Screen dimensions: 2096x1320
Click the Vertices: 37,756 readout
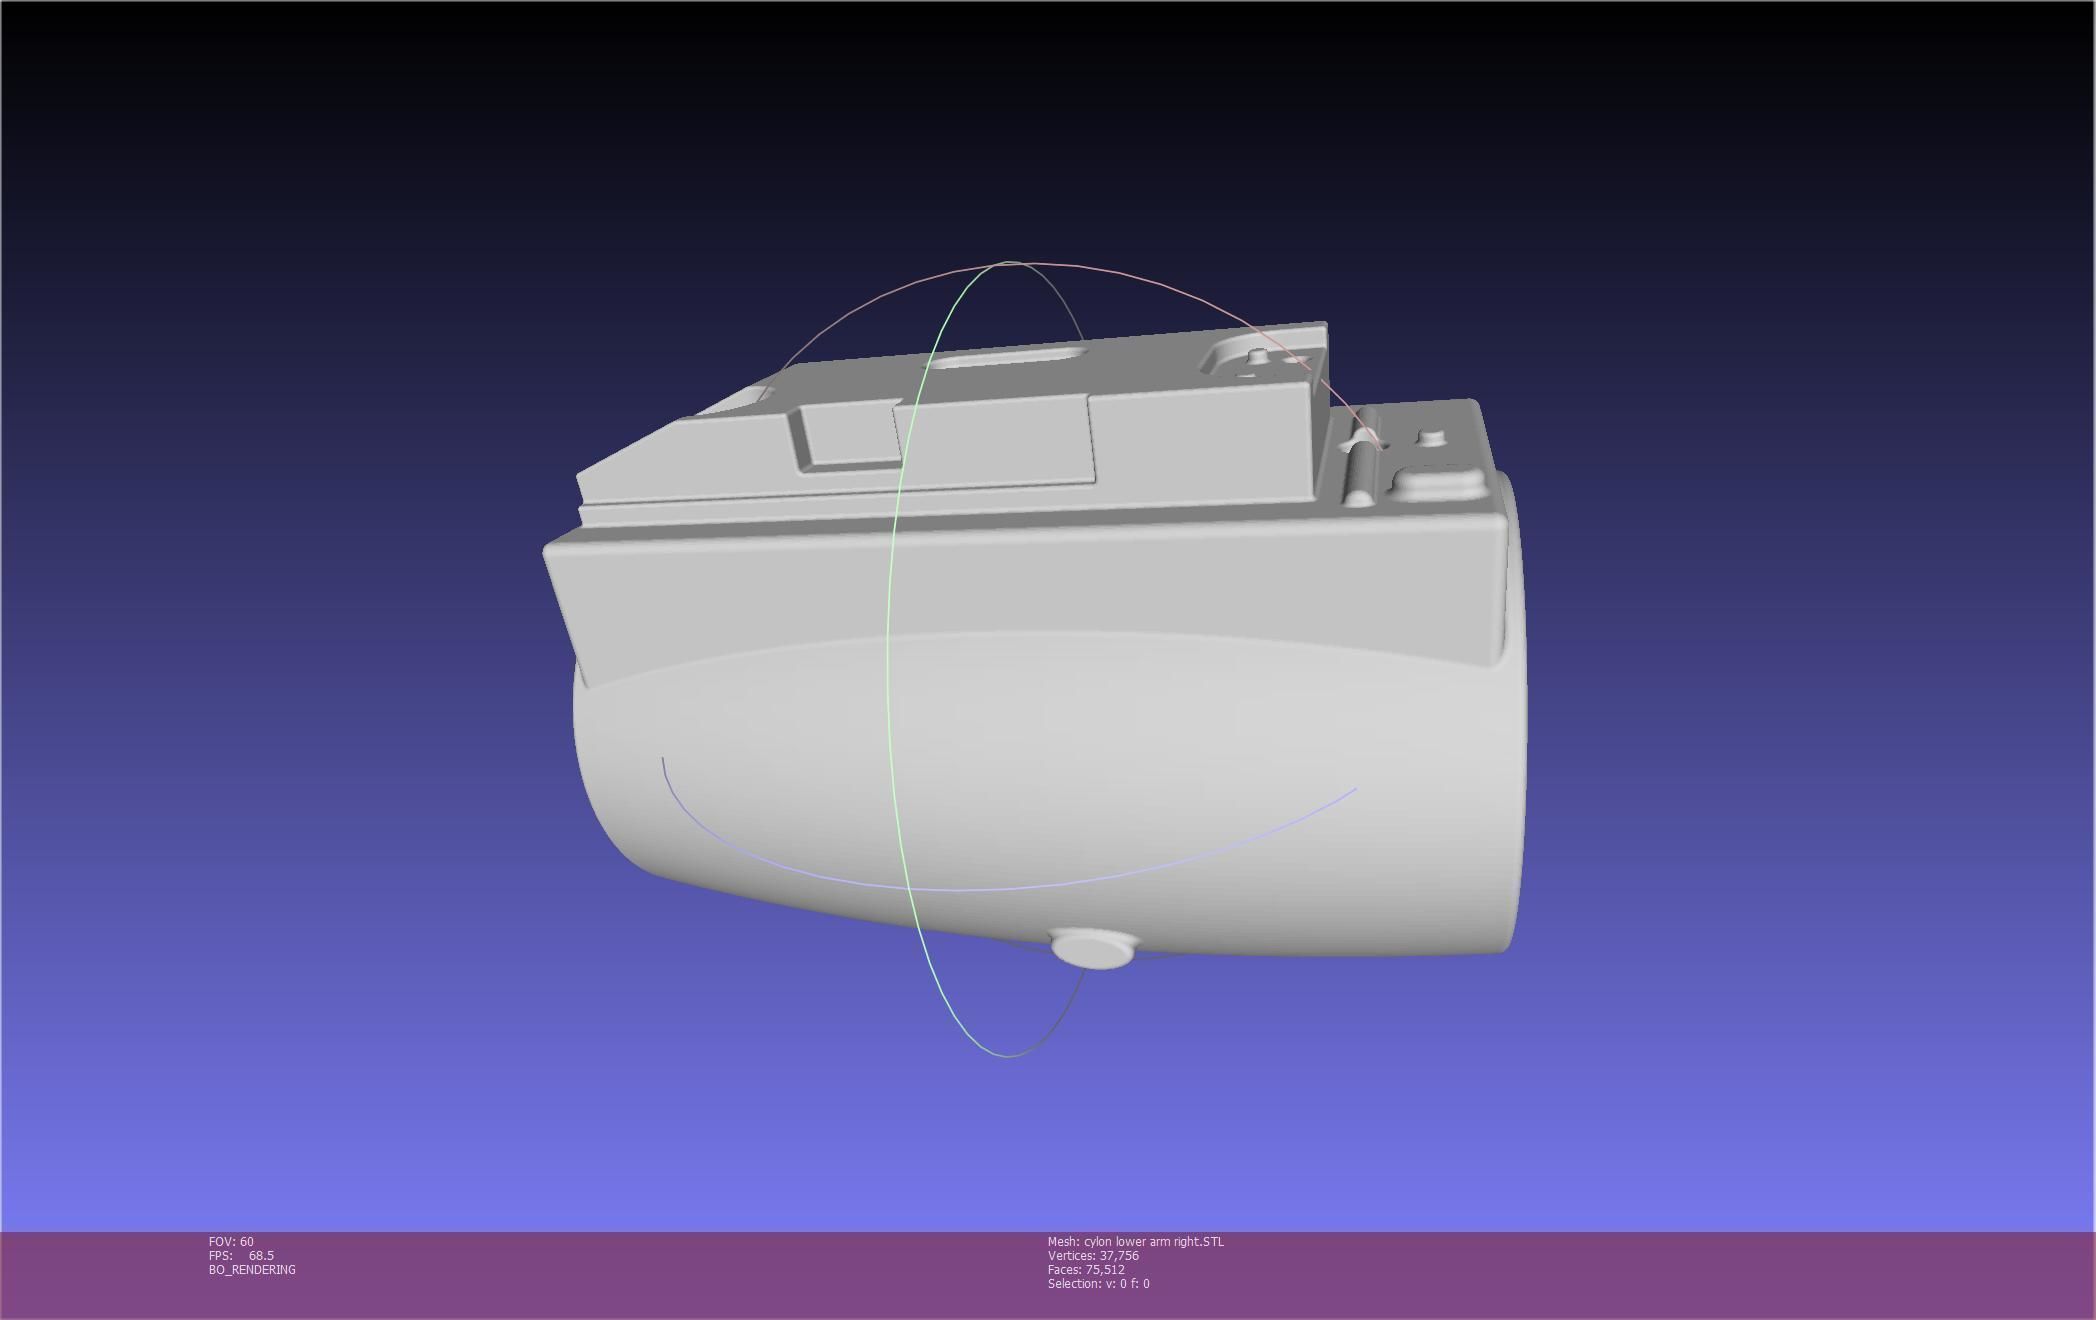point(1092,1255)
